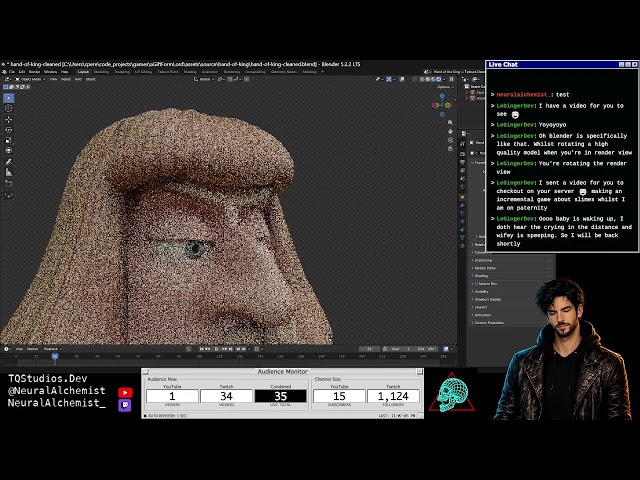
Task: Open the Object Mode dropdown
Action: [30, 79]
